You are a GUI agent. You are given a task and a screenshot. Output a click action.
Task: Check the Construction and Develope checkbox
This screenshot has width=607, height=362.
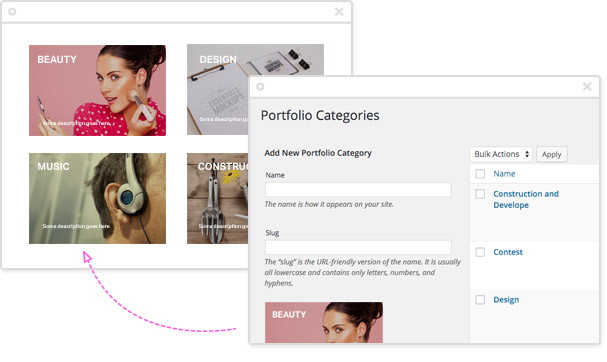(x=480, y=194)
